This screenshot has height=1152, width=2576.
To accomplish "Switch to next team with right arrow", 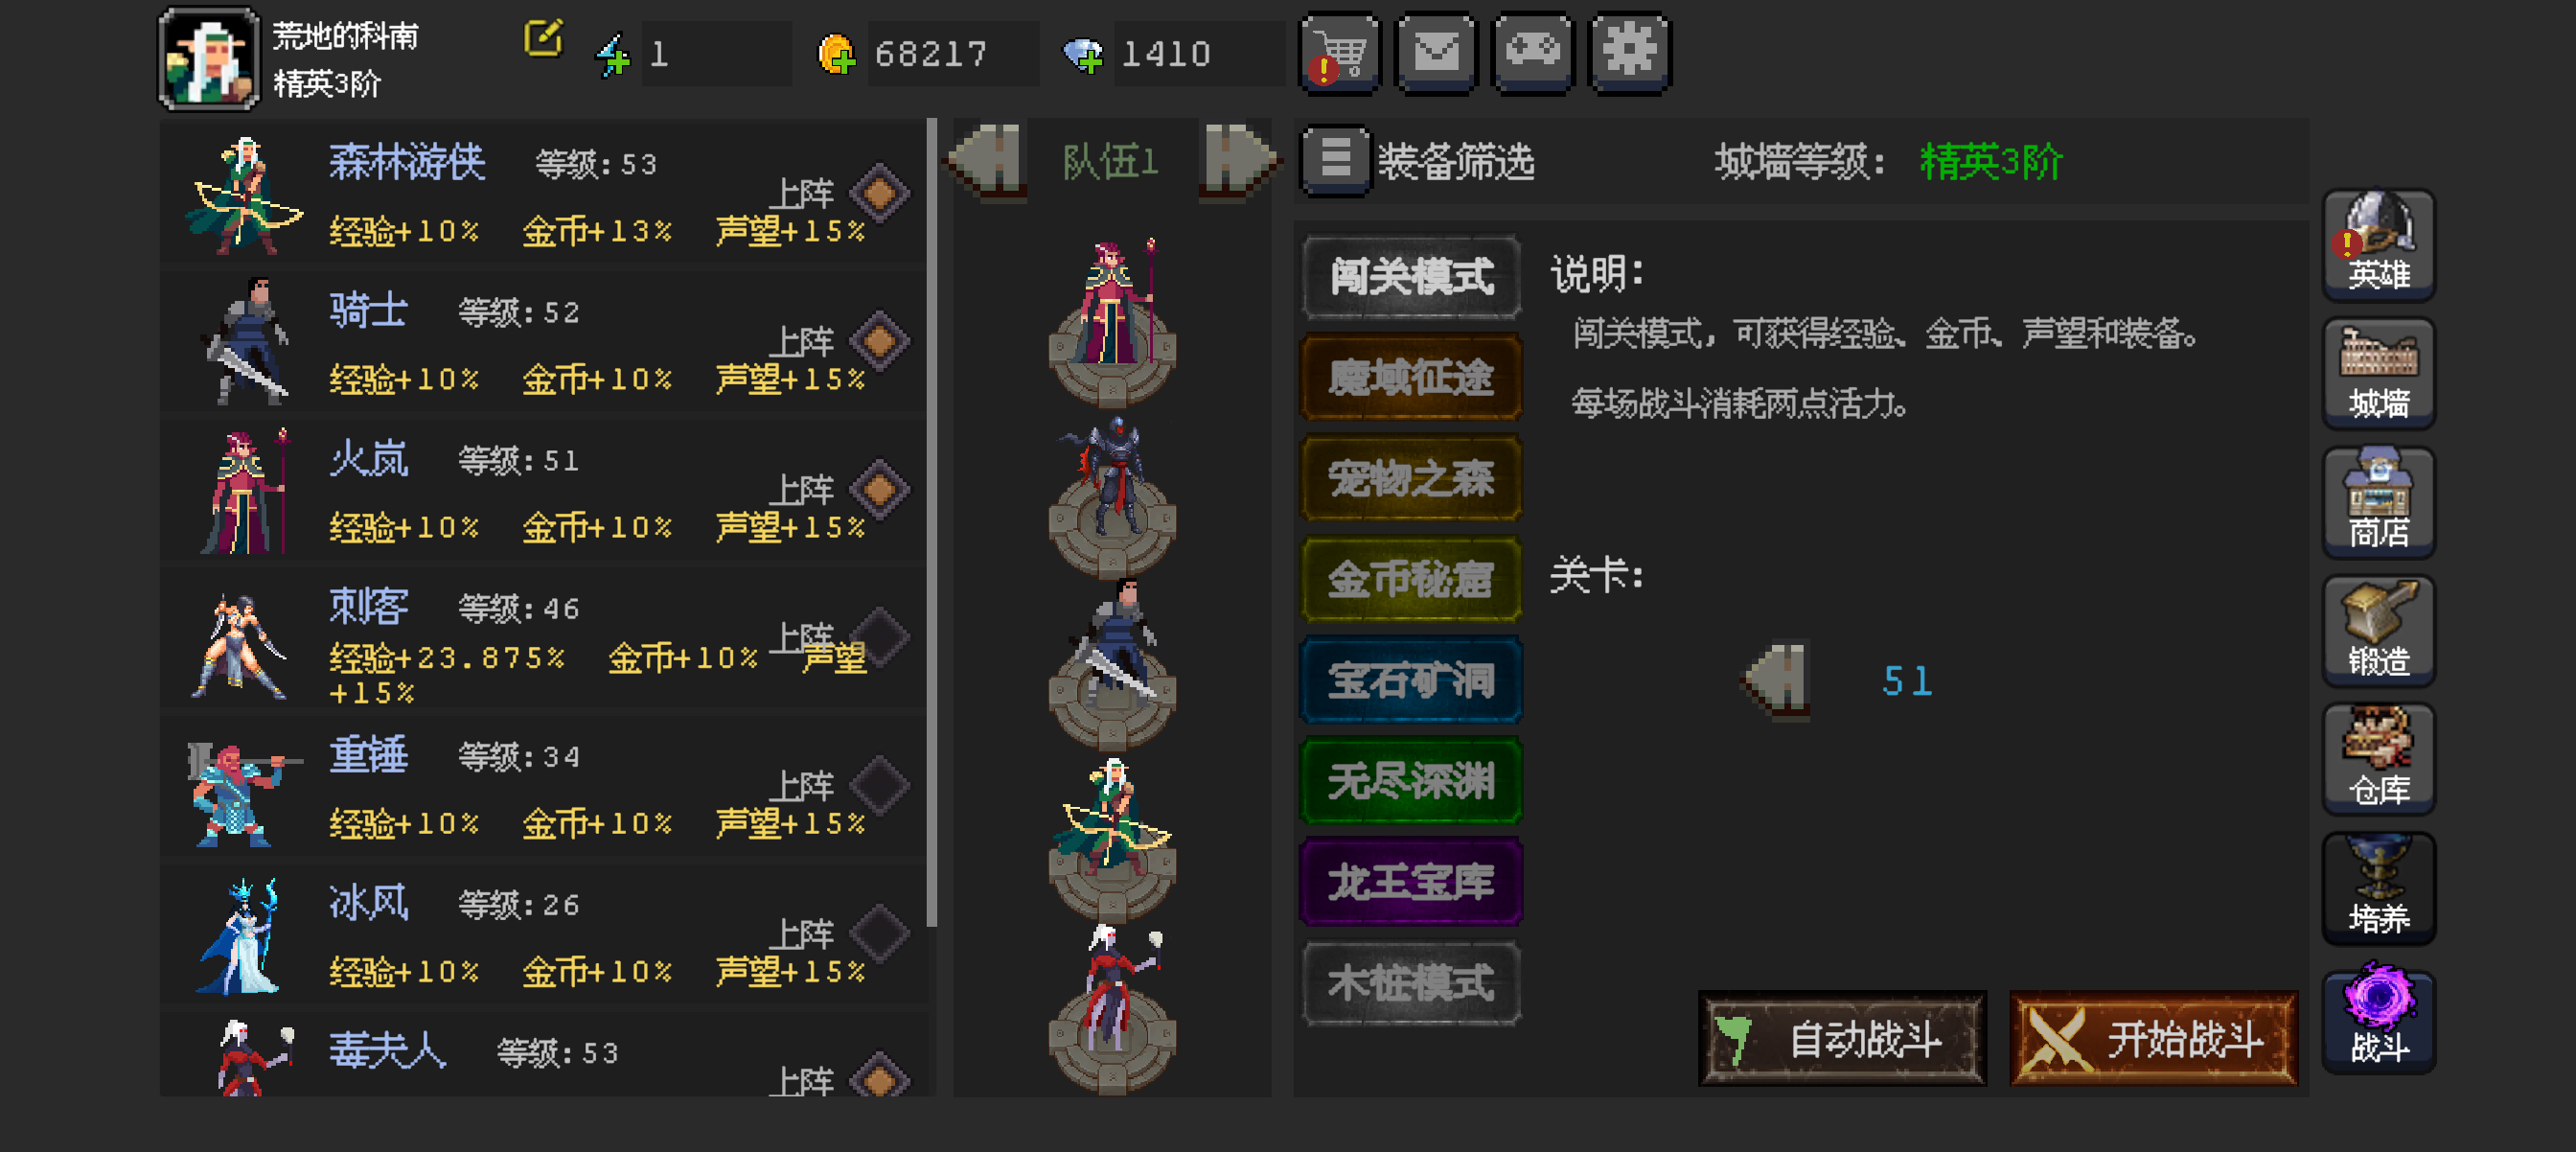I will click(x=1238, y=159).
